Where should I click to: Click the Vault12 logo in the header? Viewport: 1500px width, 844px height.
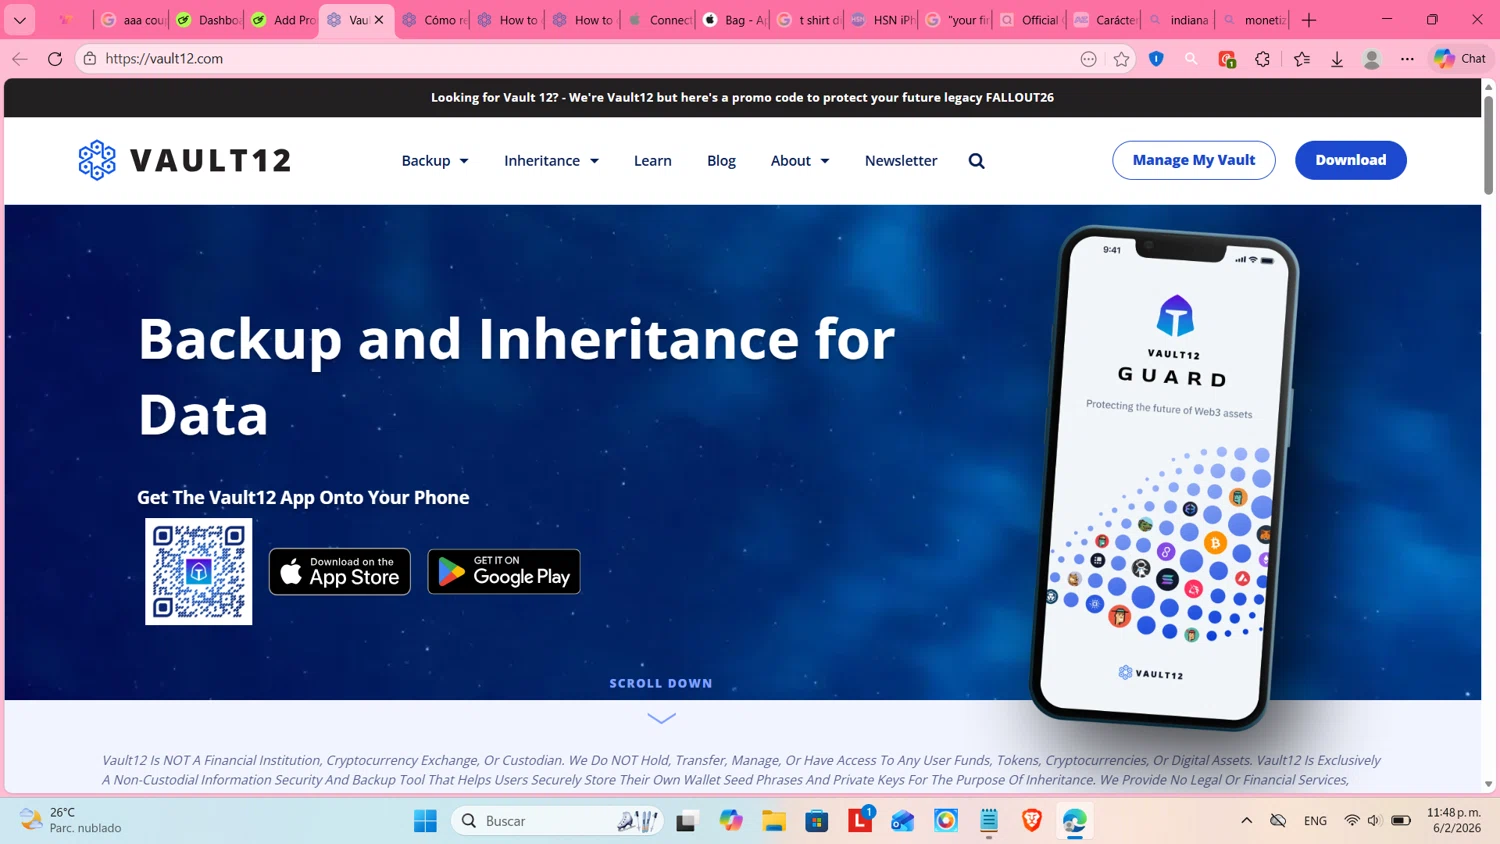point(185,160)
